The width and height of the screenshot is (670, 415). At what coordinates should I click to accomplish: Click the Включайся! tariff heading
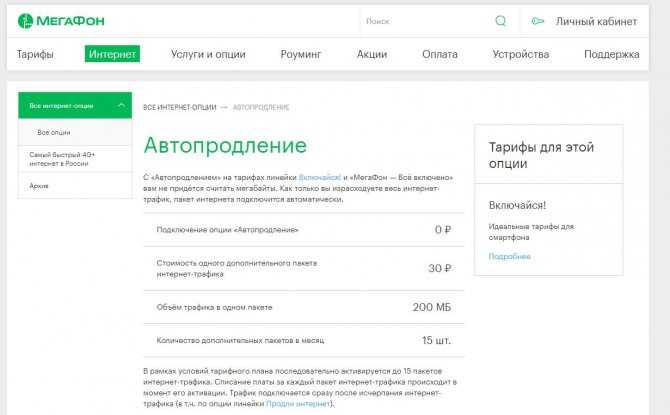click(x=517, y=205)
